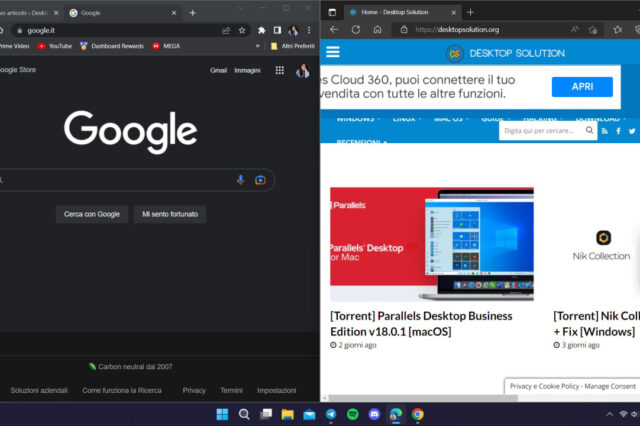Viewport: 640px width, 426px height.
Task: Open new tab in Chrome
Action: (x=193, y=13)
